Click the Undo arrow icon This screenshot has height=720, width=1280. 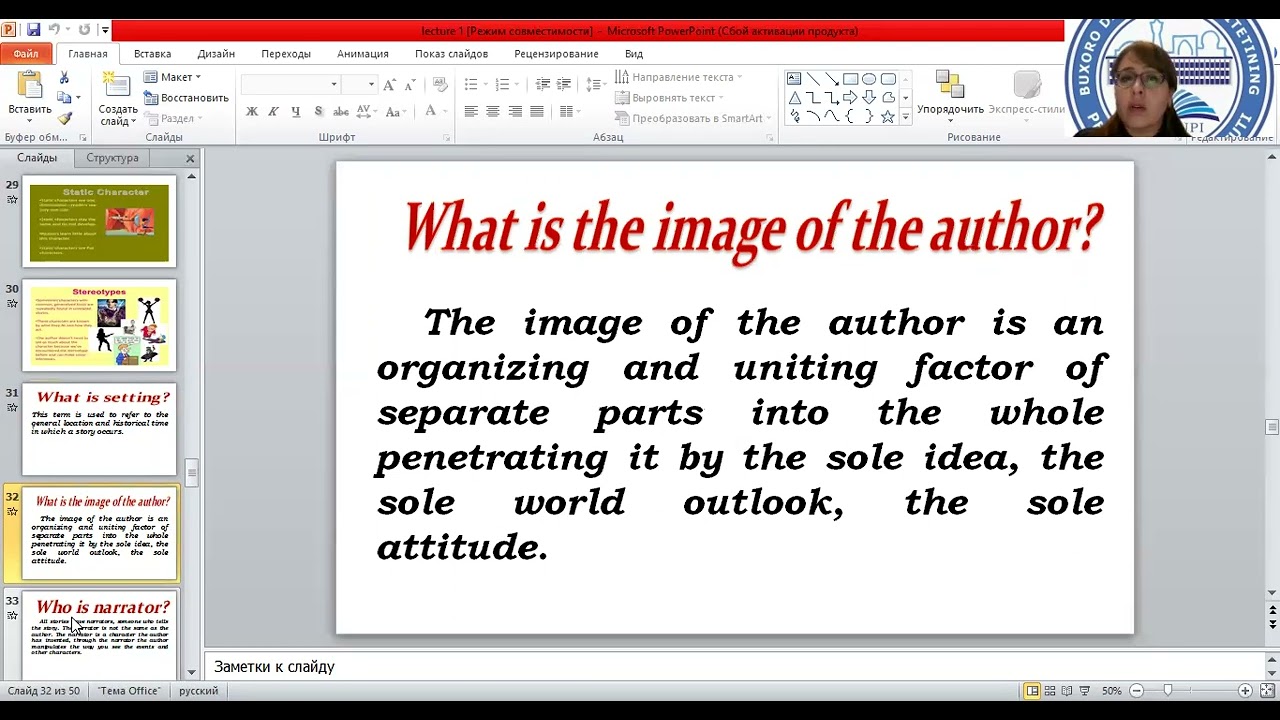coord(54,30)
